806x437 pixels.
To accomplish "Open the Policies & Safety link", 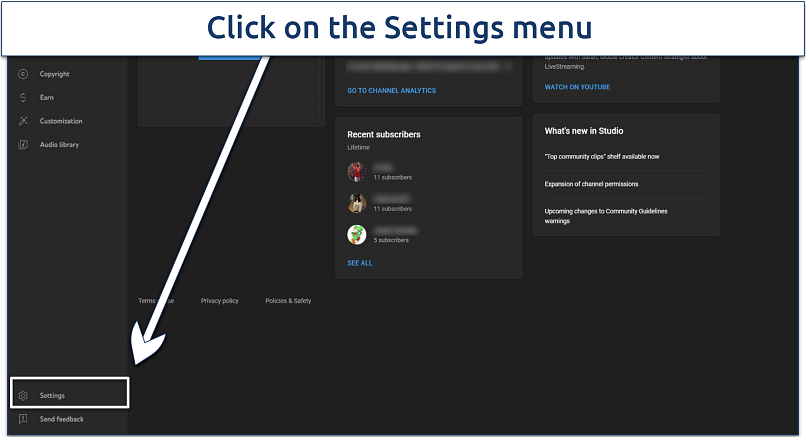I will (288, 301).
